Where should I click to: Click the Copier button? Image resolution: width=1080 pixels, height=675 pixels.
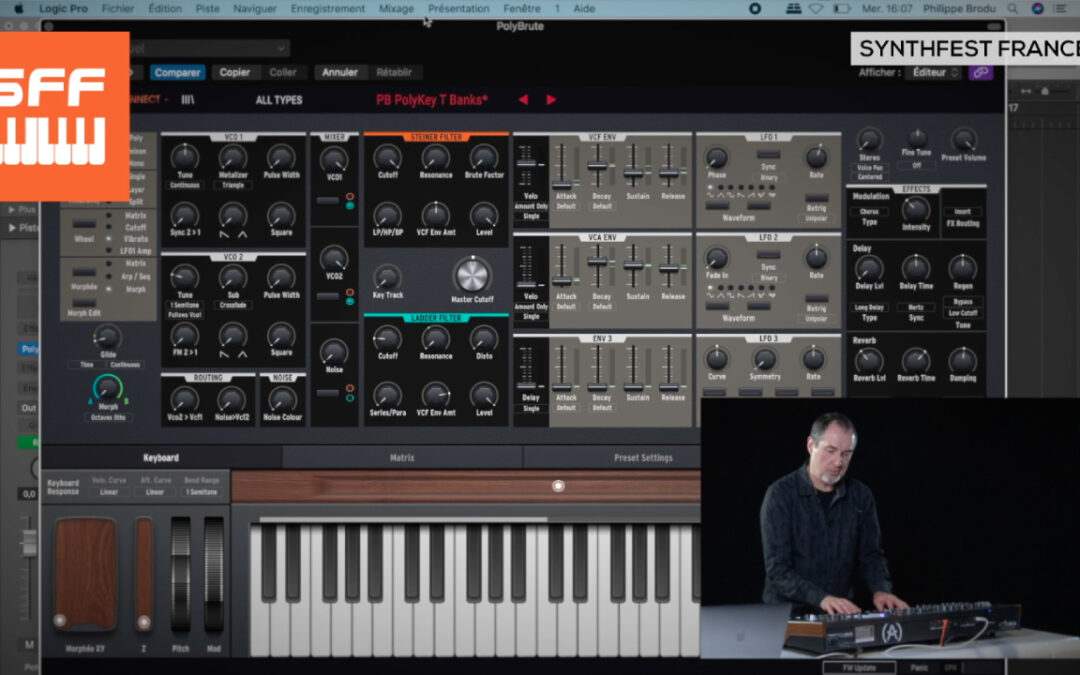pyautogui.click(x=234, y=72)
